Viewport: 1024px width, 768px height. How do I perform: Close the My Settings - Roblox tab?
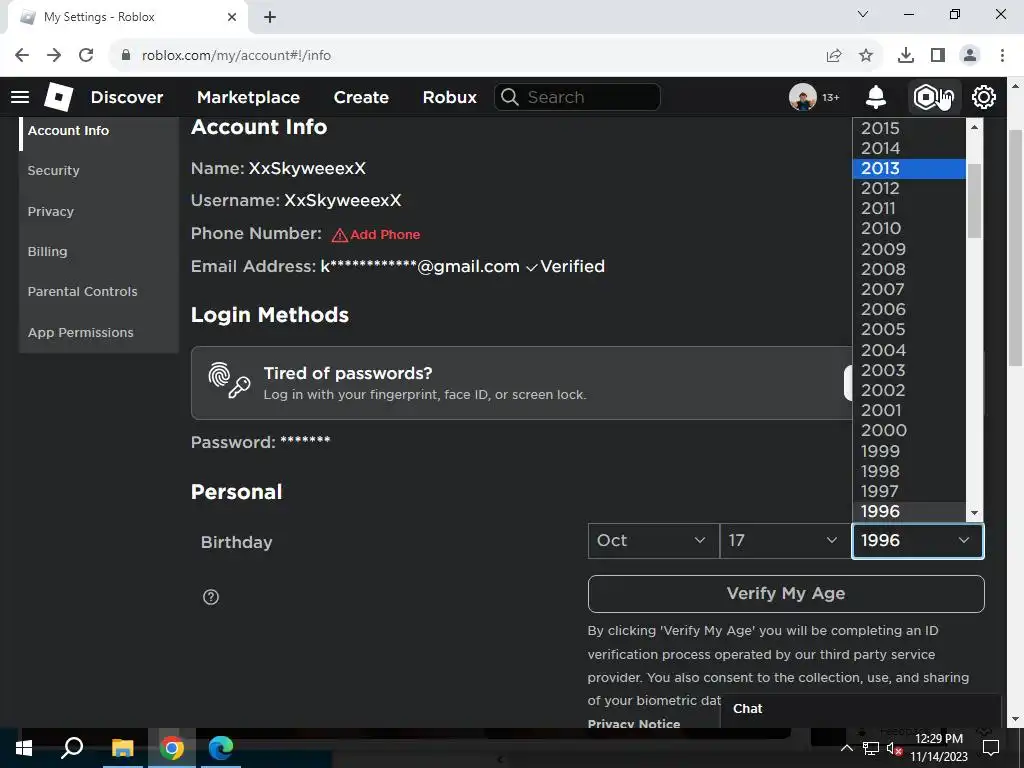coord(232,17)
